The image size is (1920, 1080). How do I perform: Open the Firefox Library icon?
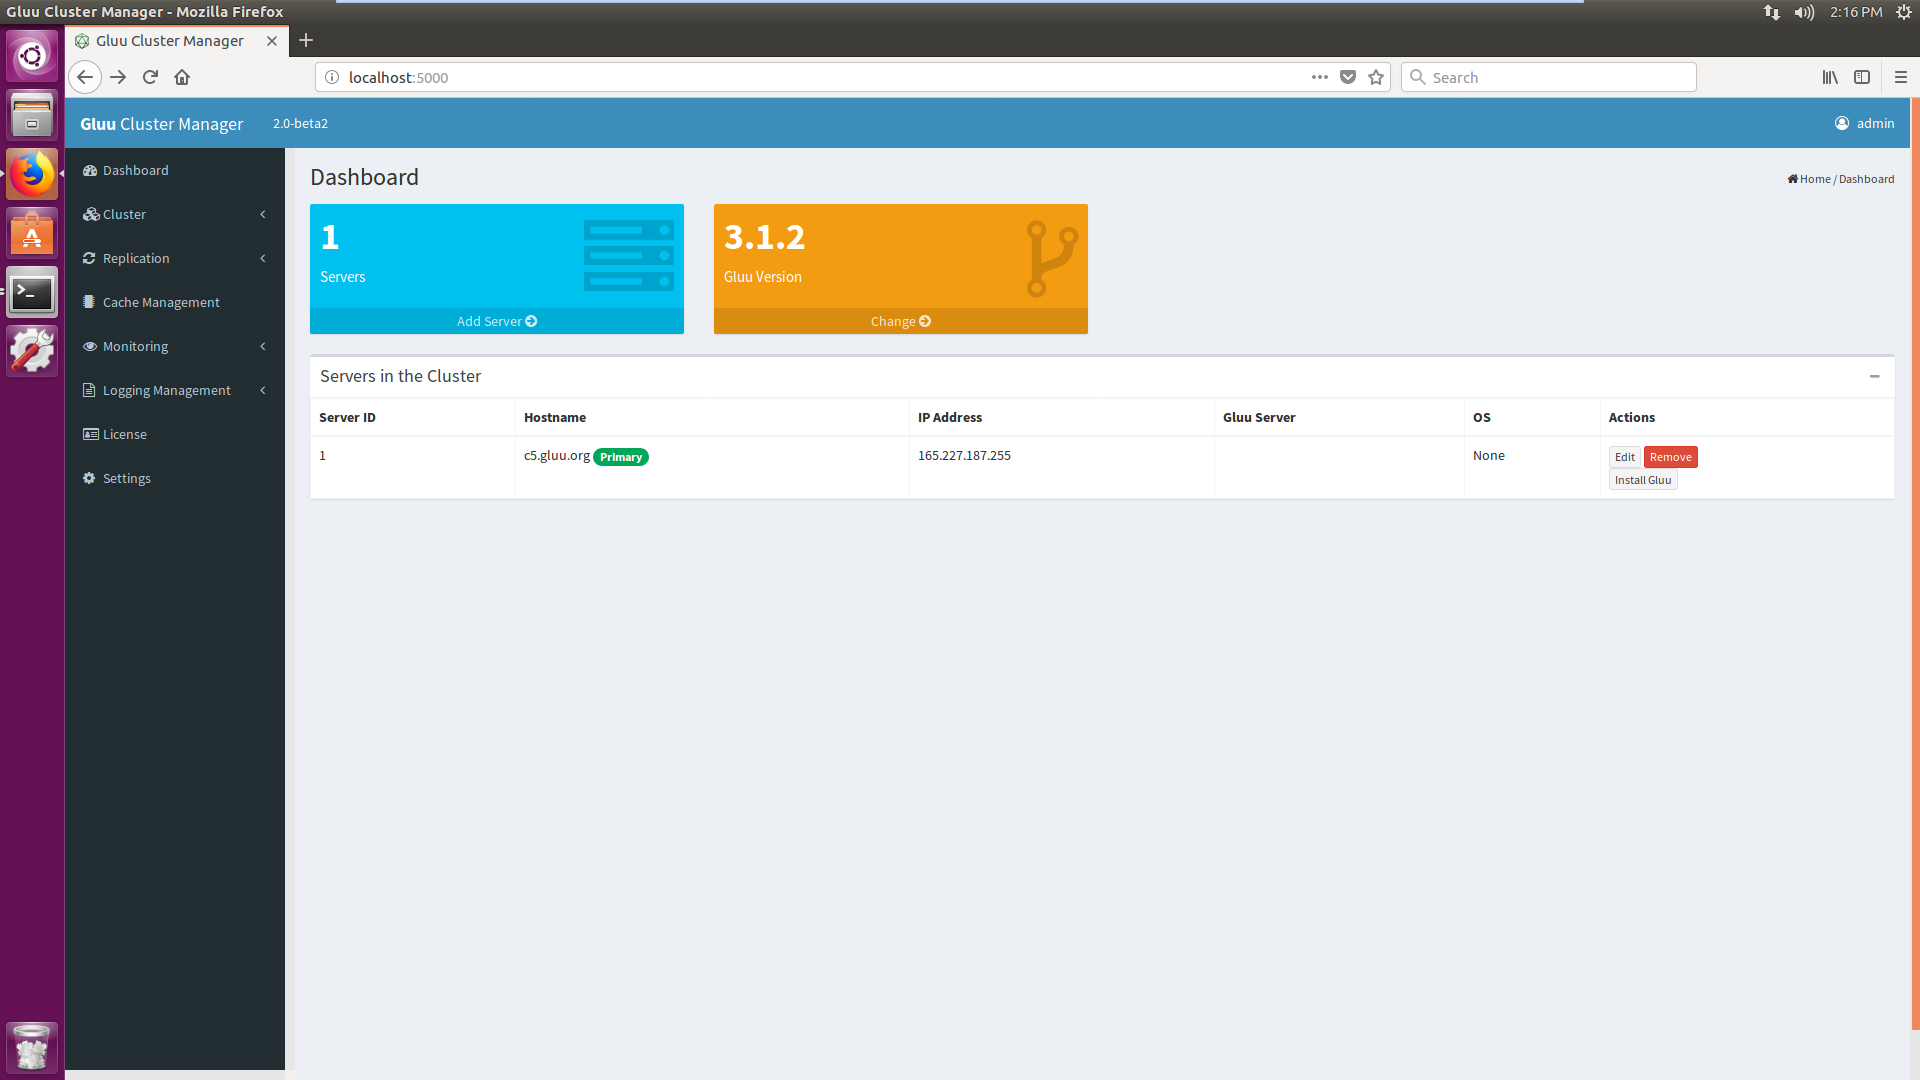1830,77
